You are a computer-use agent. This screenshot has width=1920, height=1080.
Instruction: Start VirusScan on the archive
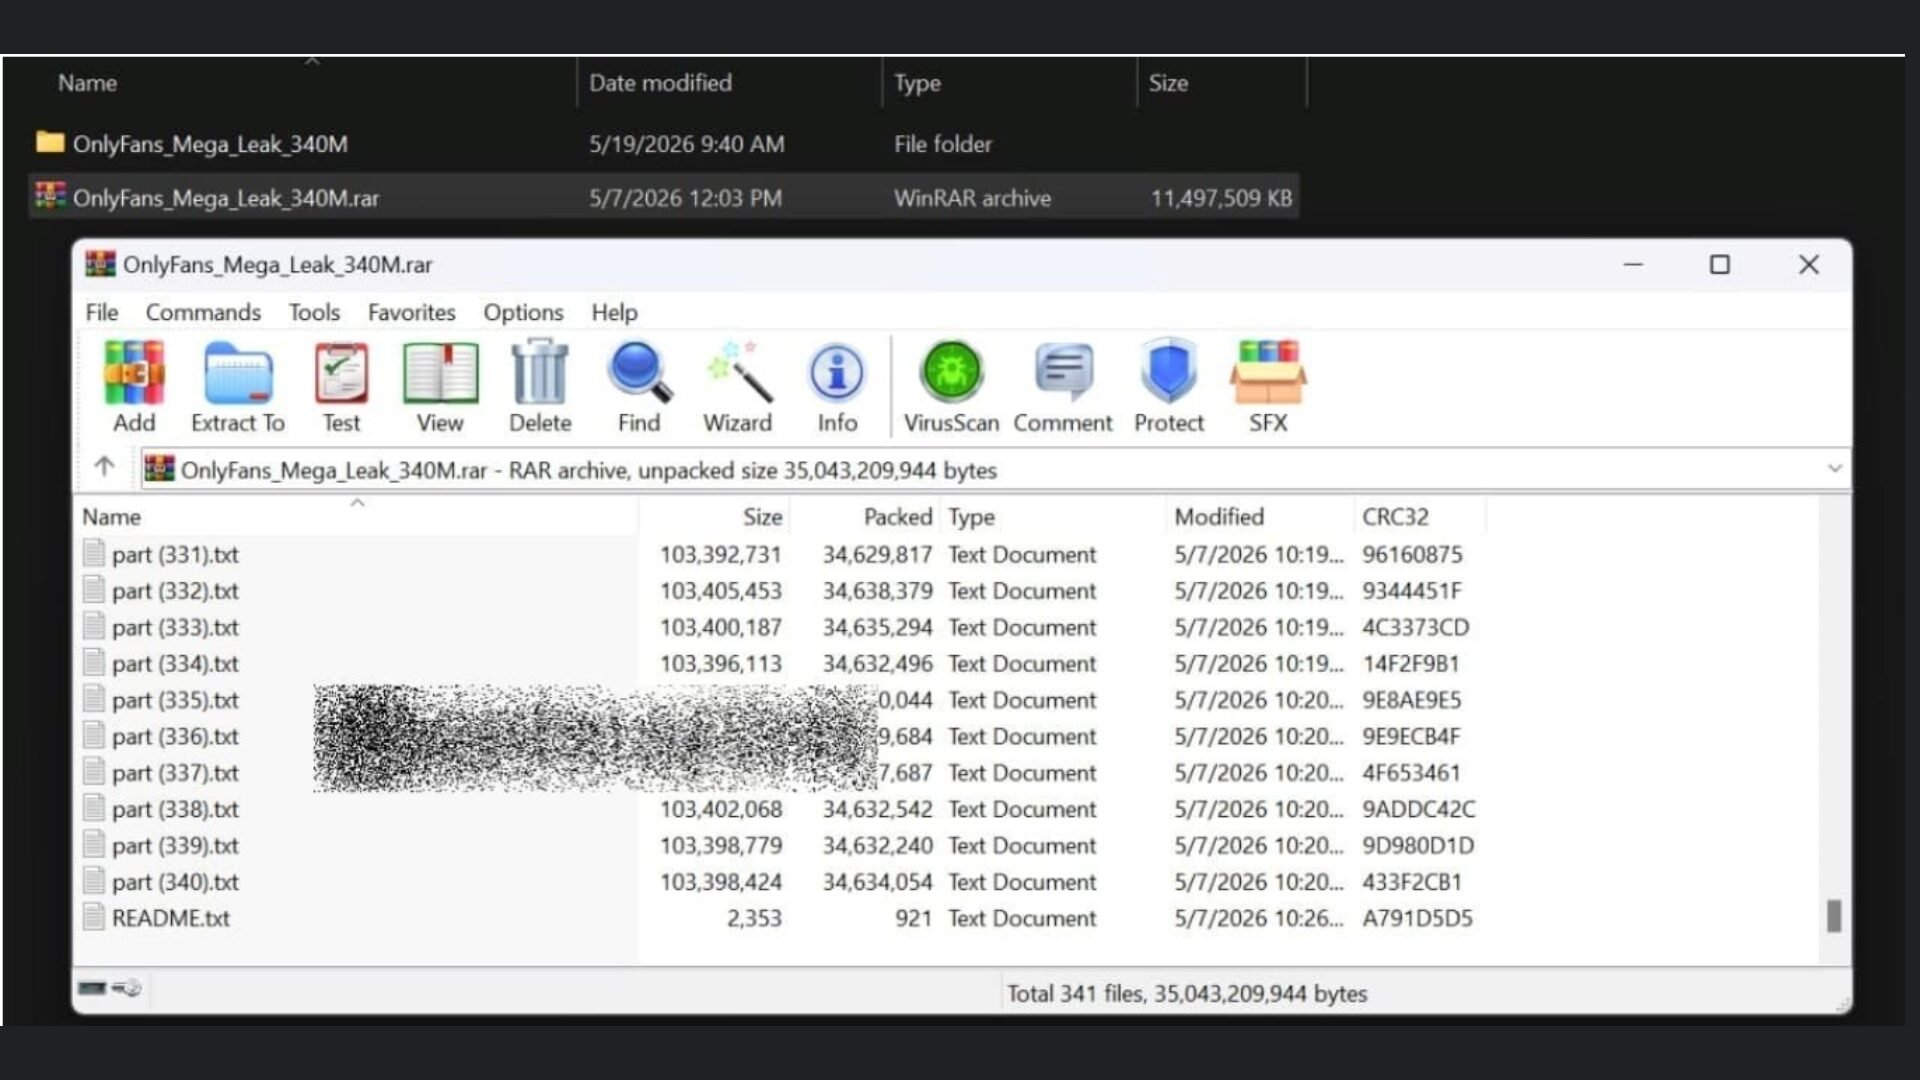951,372
